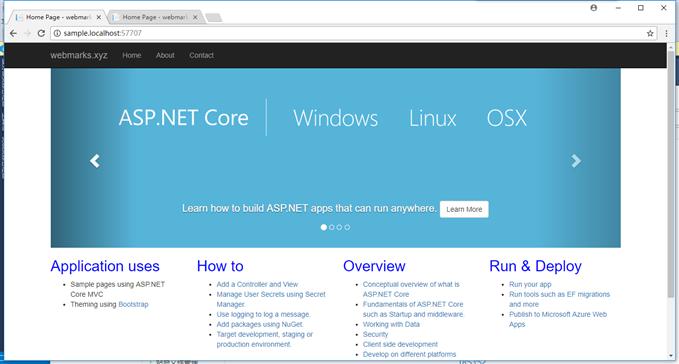Click the Learn More button
Screen dimensions: 679x364
coord(464,209)
